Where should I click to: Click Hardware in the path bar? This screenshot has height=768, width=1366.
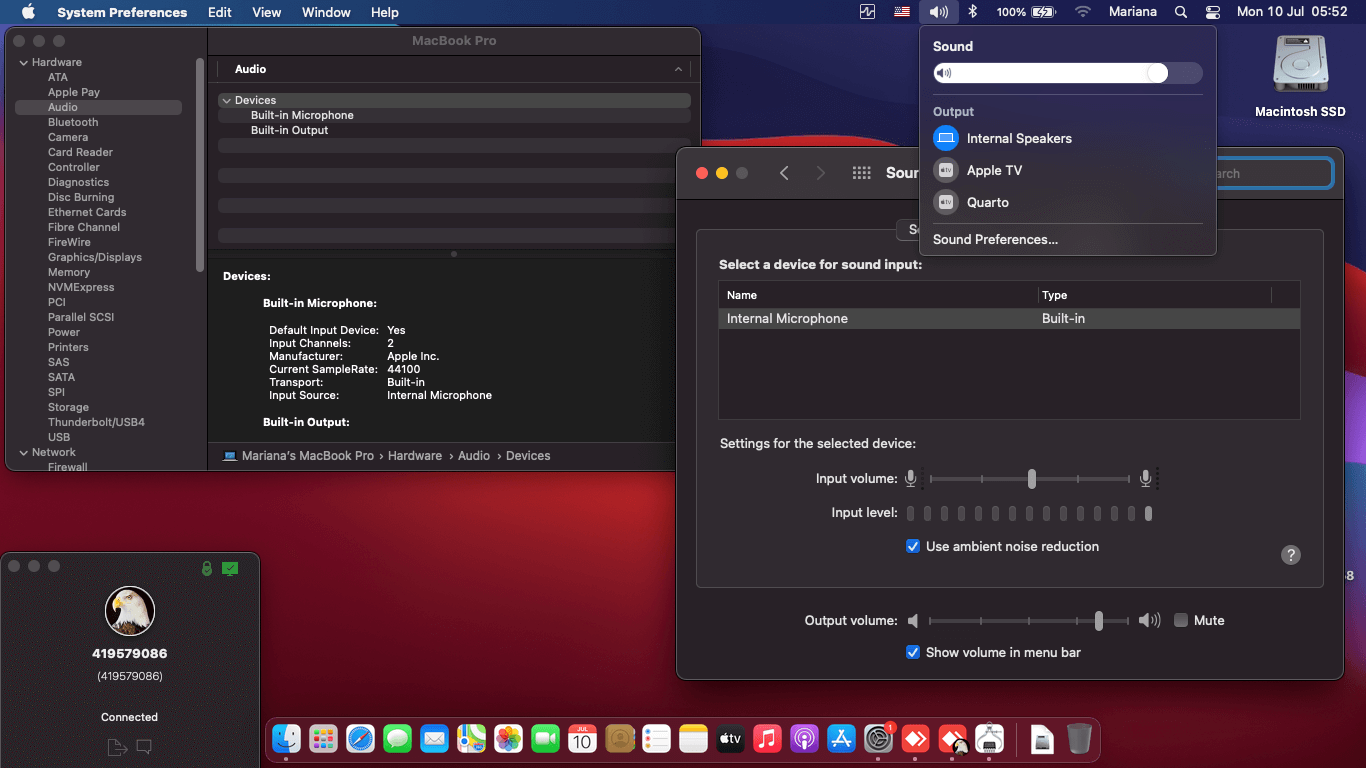pos(415,455)
